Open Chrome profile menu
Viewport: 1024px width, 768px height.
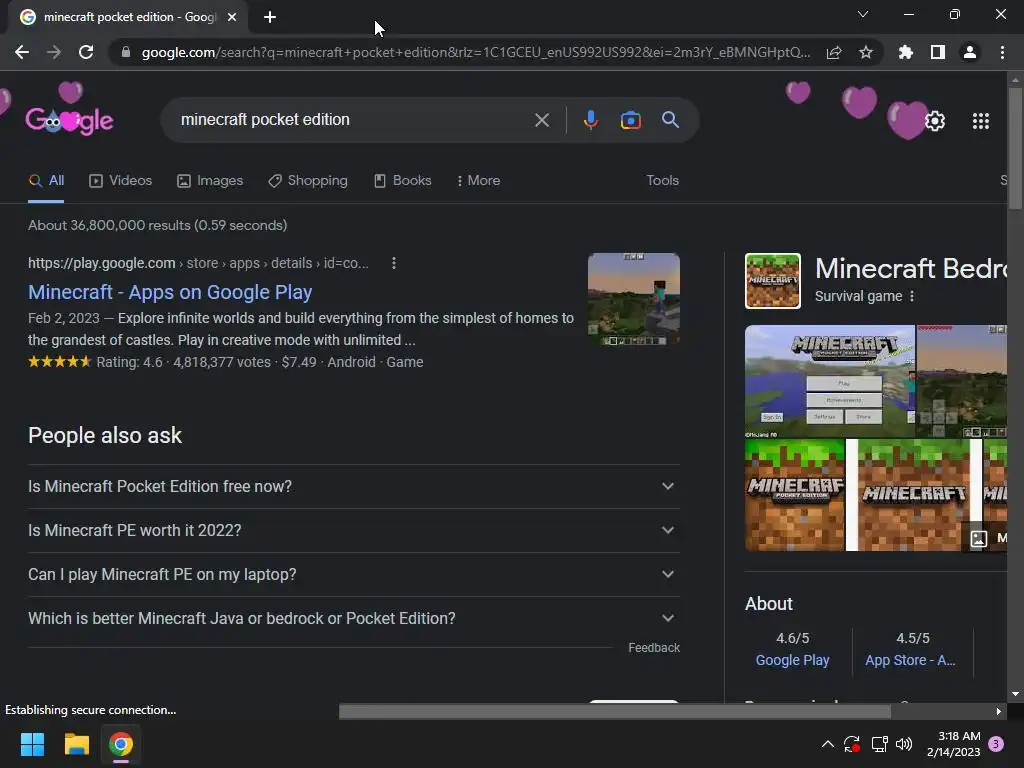[970, 52]
